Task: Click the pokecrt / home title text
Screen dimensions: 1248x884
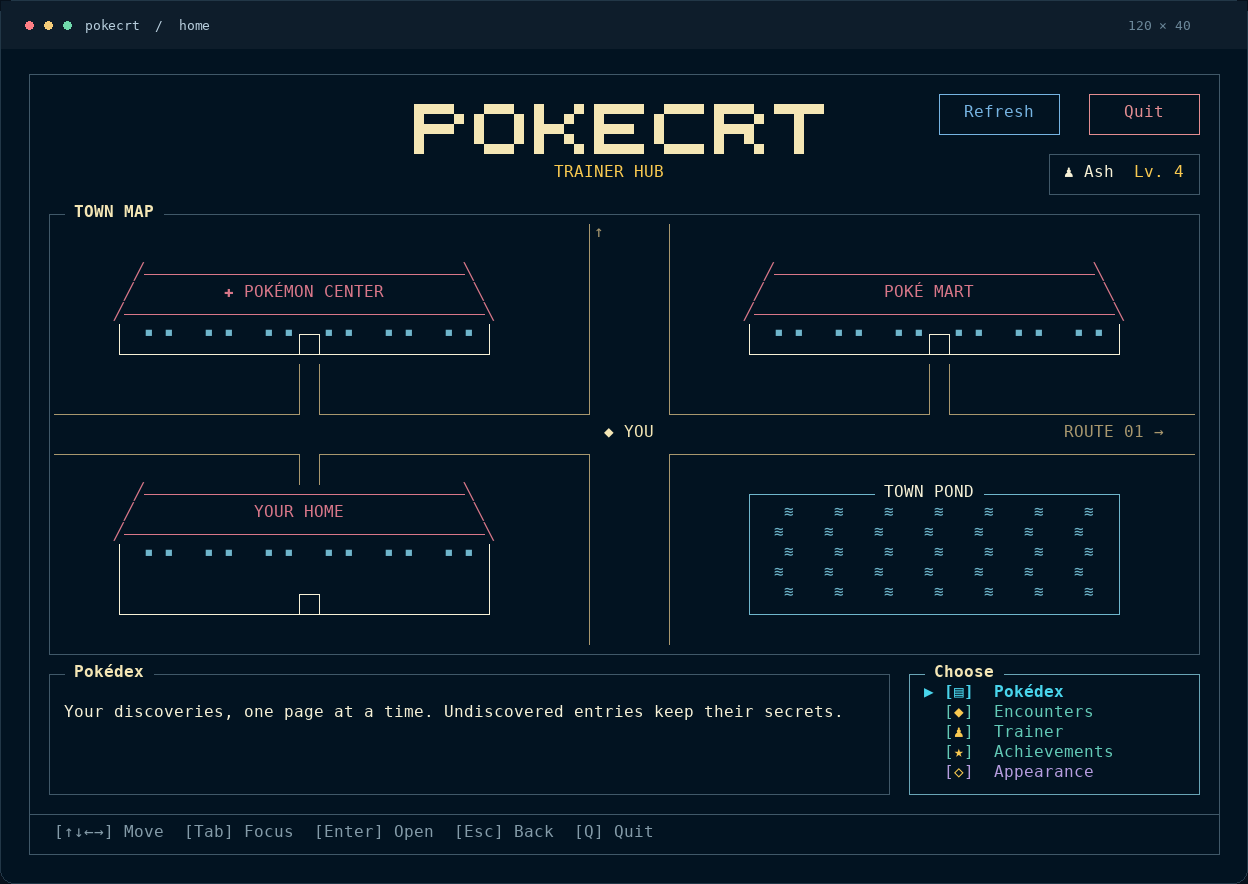Action: click(x=148, y=26)
